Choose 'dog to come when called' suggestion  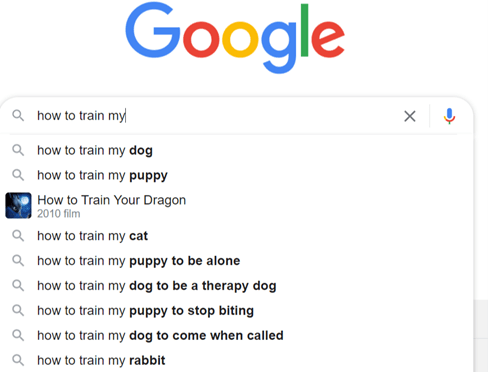click(x=237, y=335)
